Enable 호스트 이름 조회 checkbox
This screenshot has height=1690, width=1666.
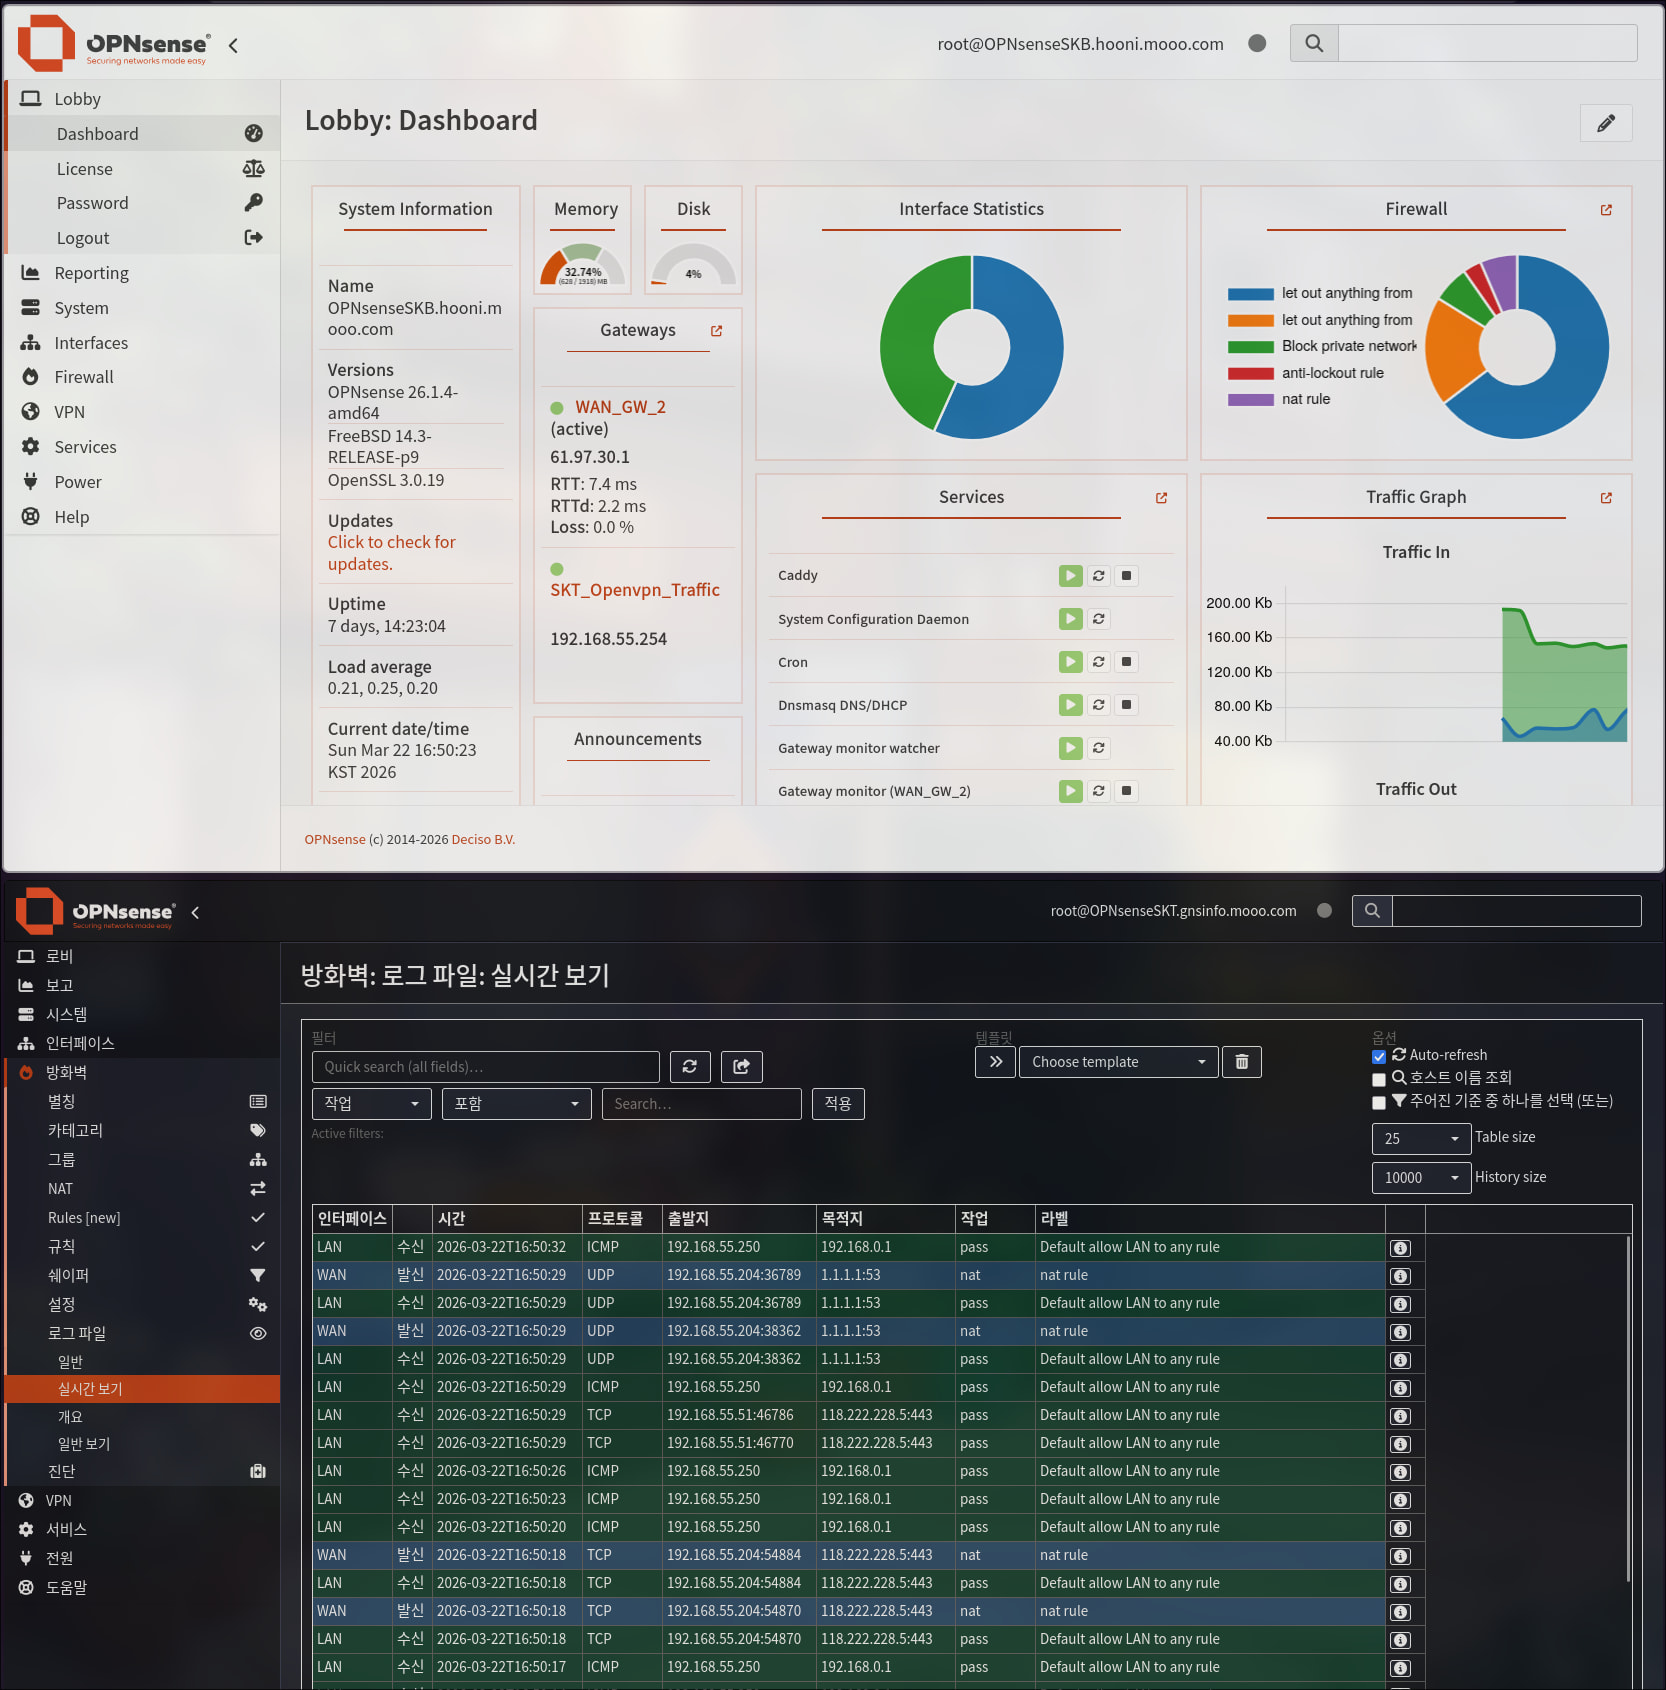(x=1379, y=1079)
